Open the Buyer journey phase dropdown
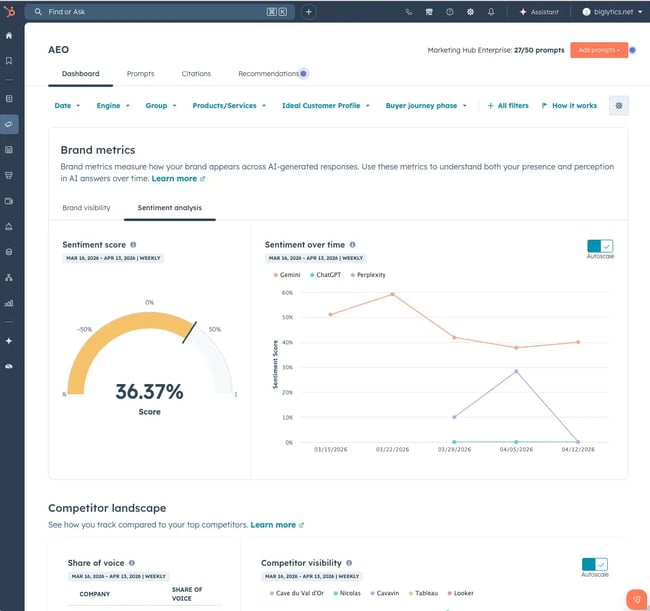Viewport: 650px width, 611px height. 426,106
